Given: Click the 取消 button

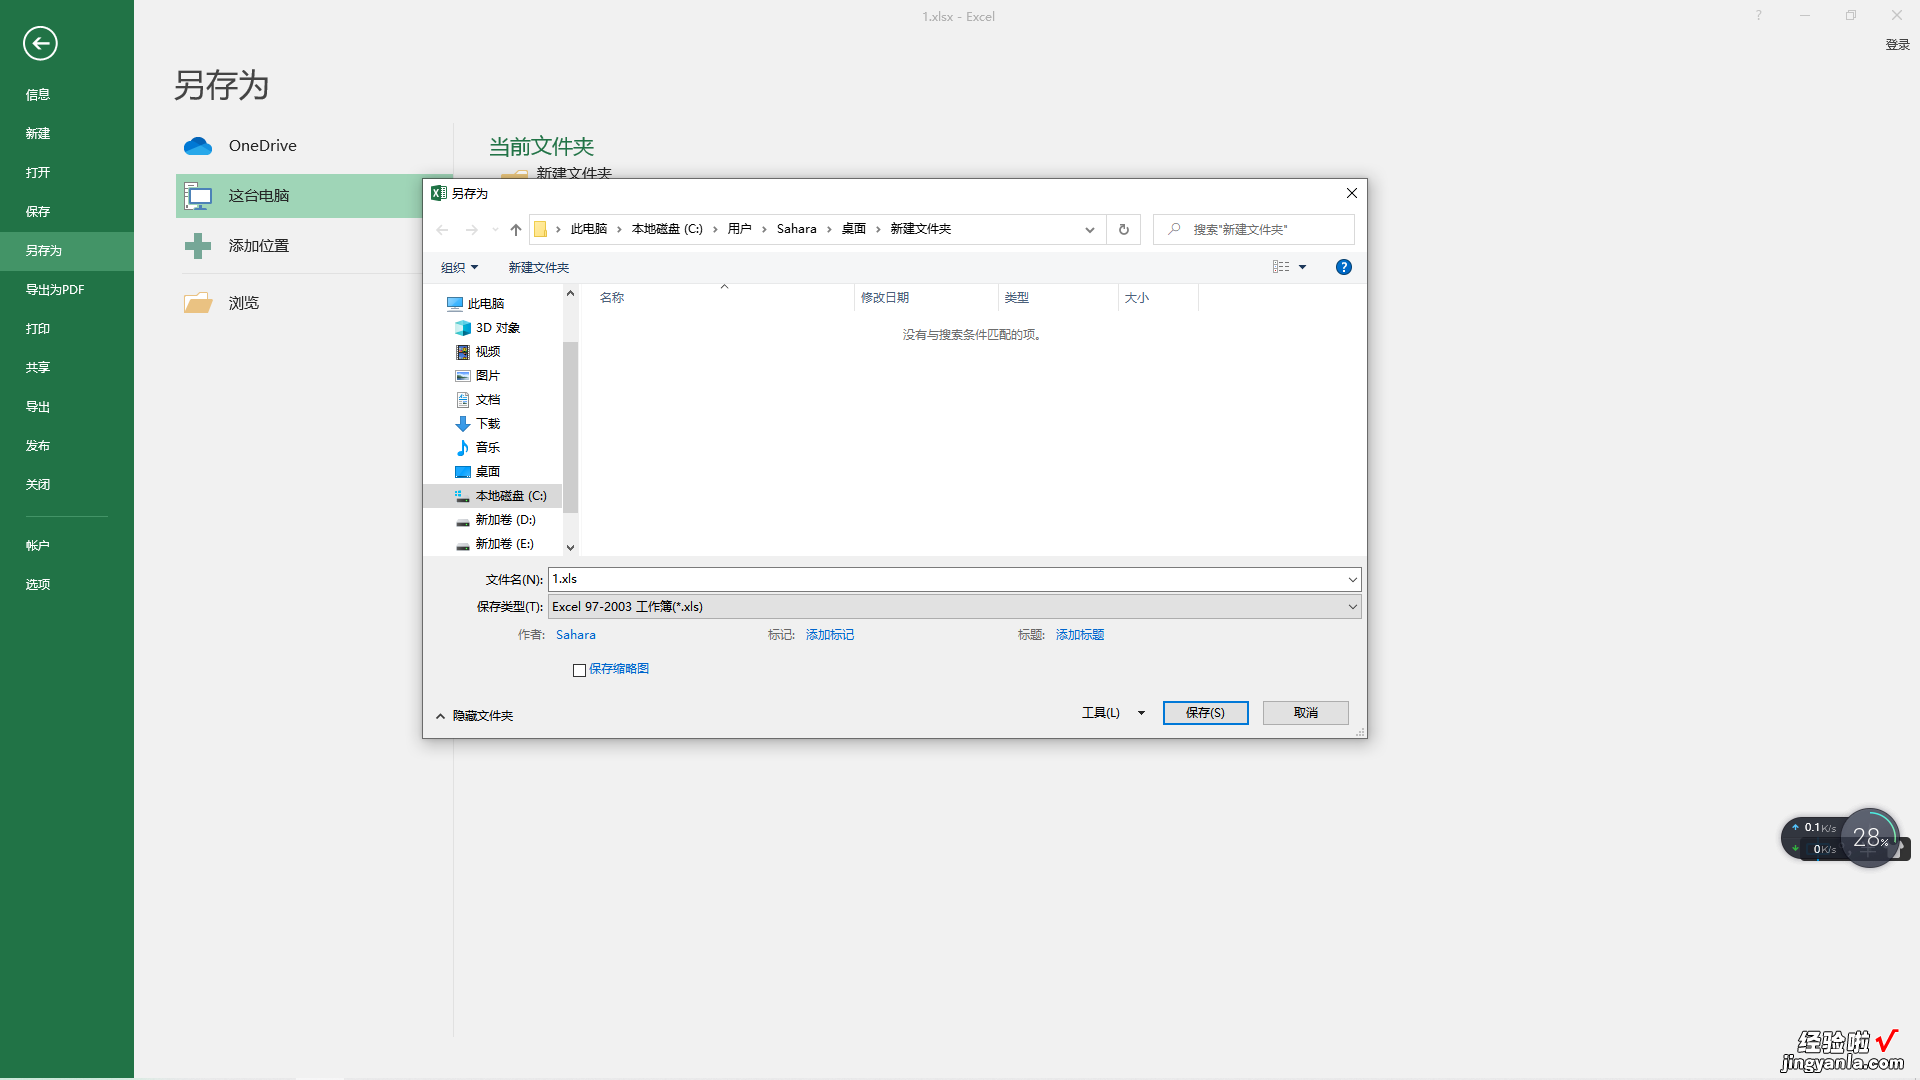Looking at the screenshot, I should pyautogui.click(x=1305, y=713).
